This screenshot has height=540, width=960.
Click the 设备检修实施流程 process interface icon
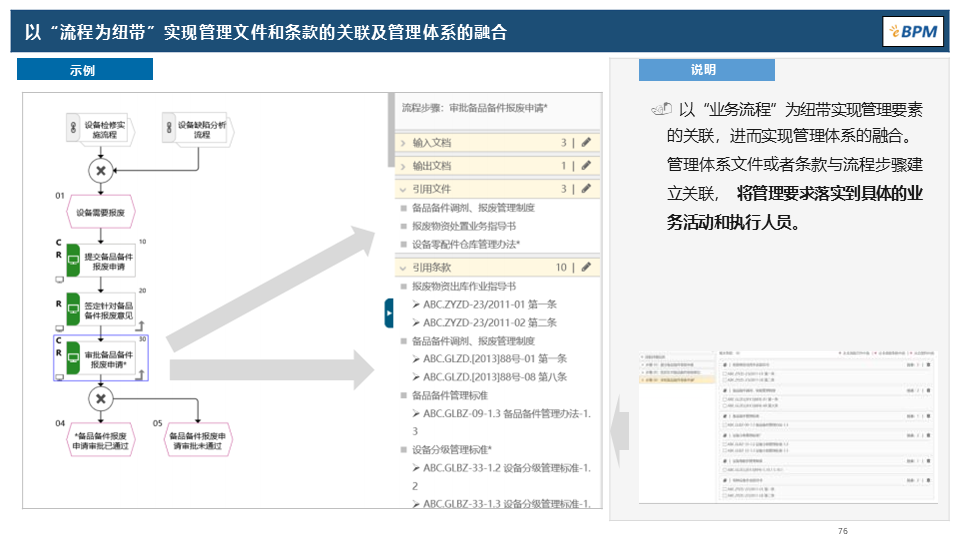tap(73, 128)
